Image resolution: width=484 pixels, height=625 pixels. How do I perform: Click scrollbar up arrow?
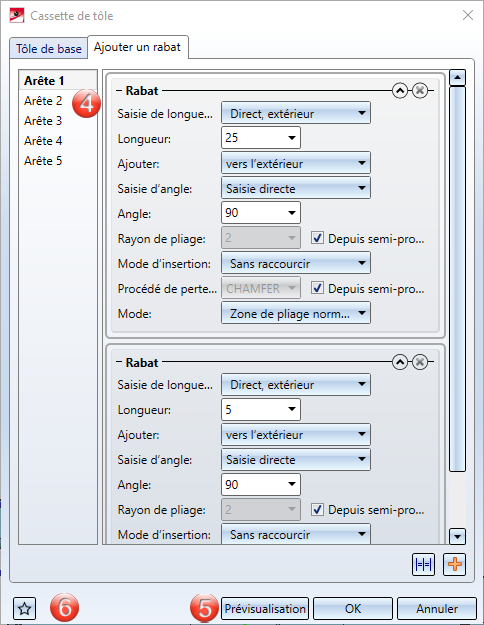[457, 78]
